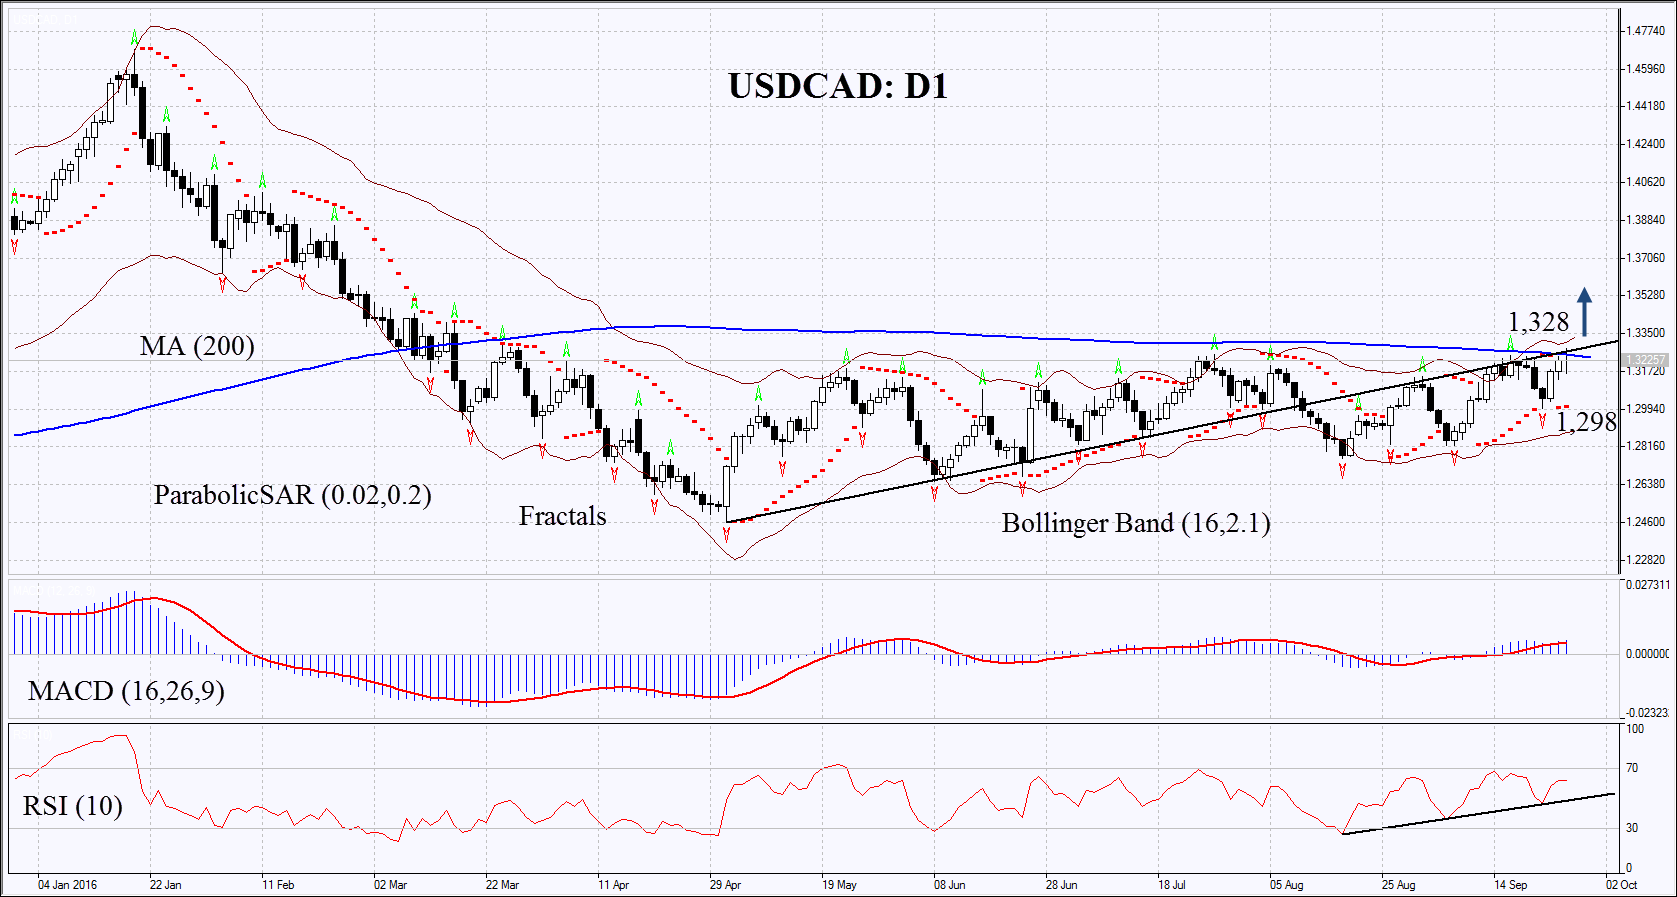Click the MACD 0.027311 scale value
Viewport: 1677px width, 897px height.
(x=1647, y=584)
